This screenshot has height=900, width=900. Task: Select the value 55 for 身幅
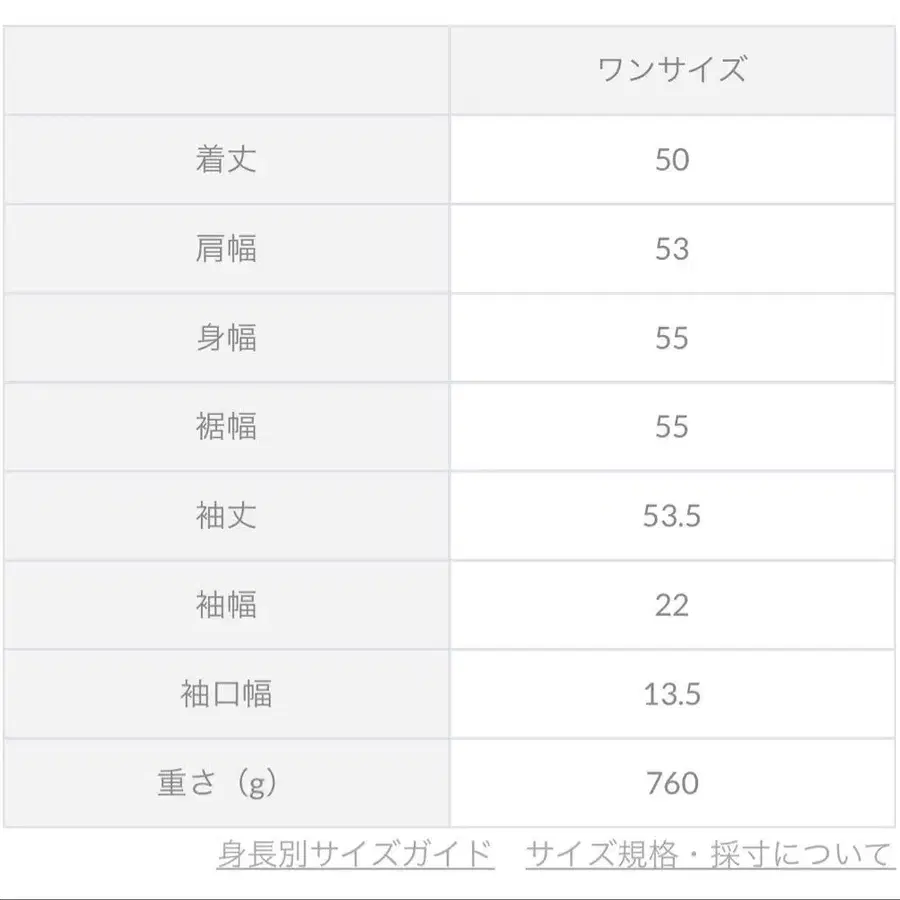(675, 337)
